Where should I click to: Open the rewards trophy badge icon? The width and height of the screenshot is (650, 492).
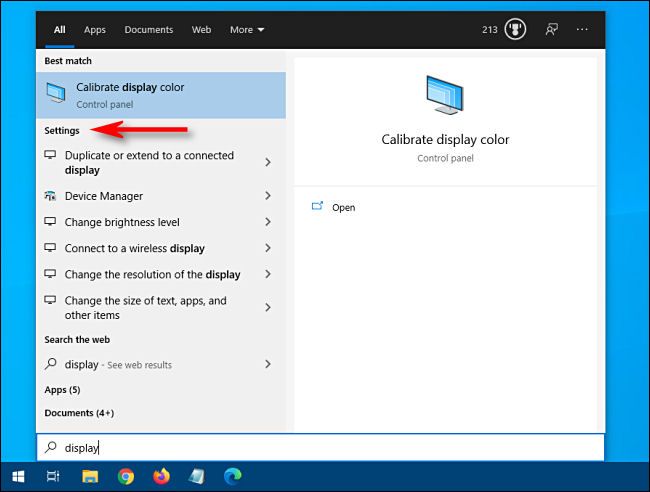515,29
